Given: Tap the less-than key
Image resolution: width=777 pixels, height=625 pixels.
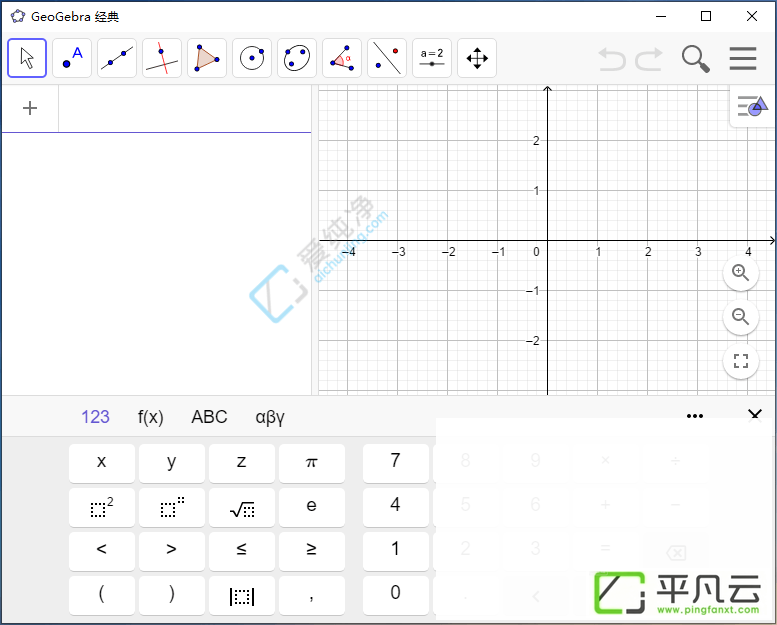Looking at the screenshot, I should pos(102,551).
